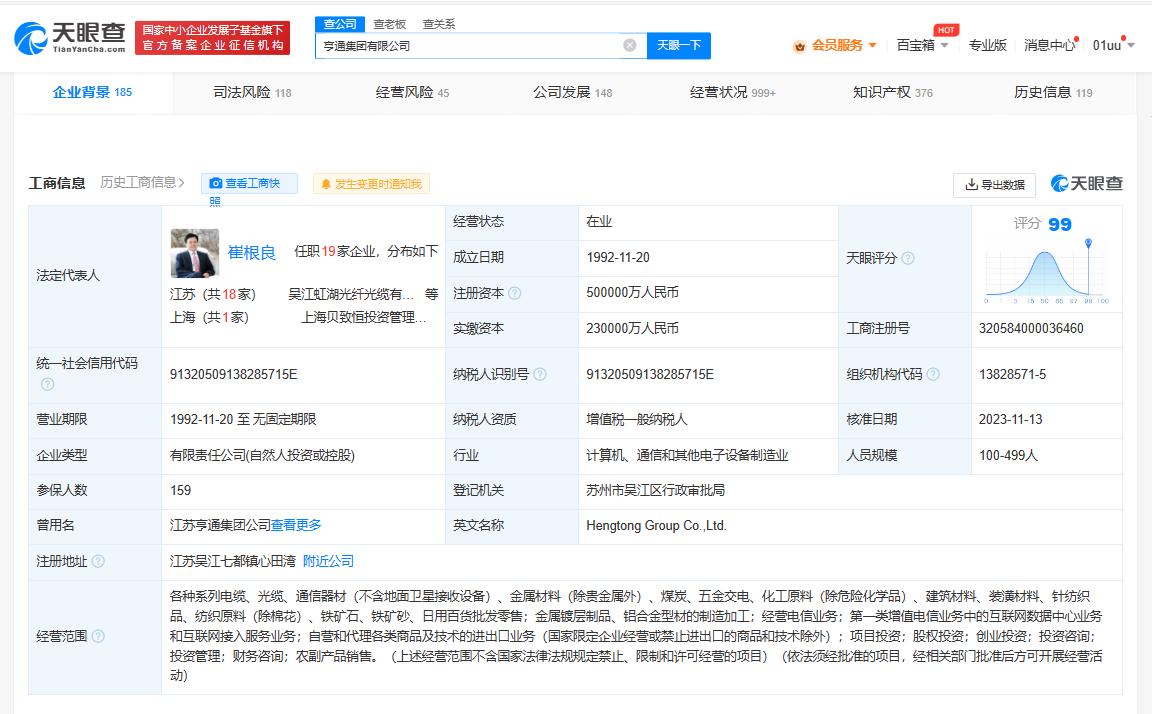Click the 天眼一下 search button
Viewport: 1152px width, 714px height.
(679, 45)
